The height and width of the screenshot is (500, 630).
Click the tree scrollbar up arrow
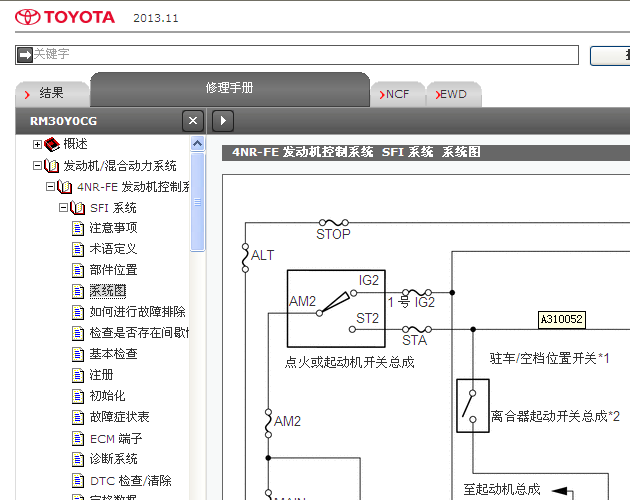pos(197,143)
